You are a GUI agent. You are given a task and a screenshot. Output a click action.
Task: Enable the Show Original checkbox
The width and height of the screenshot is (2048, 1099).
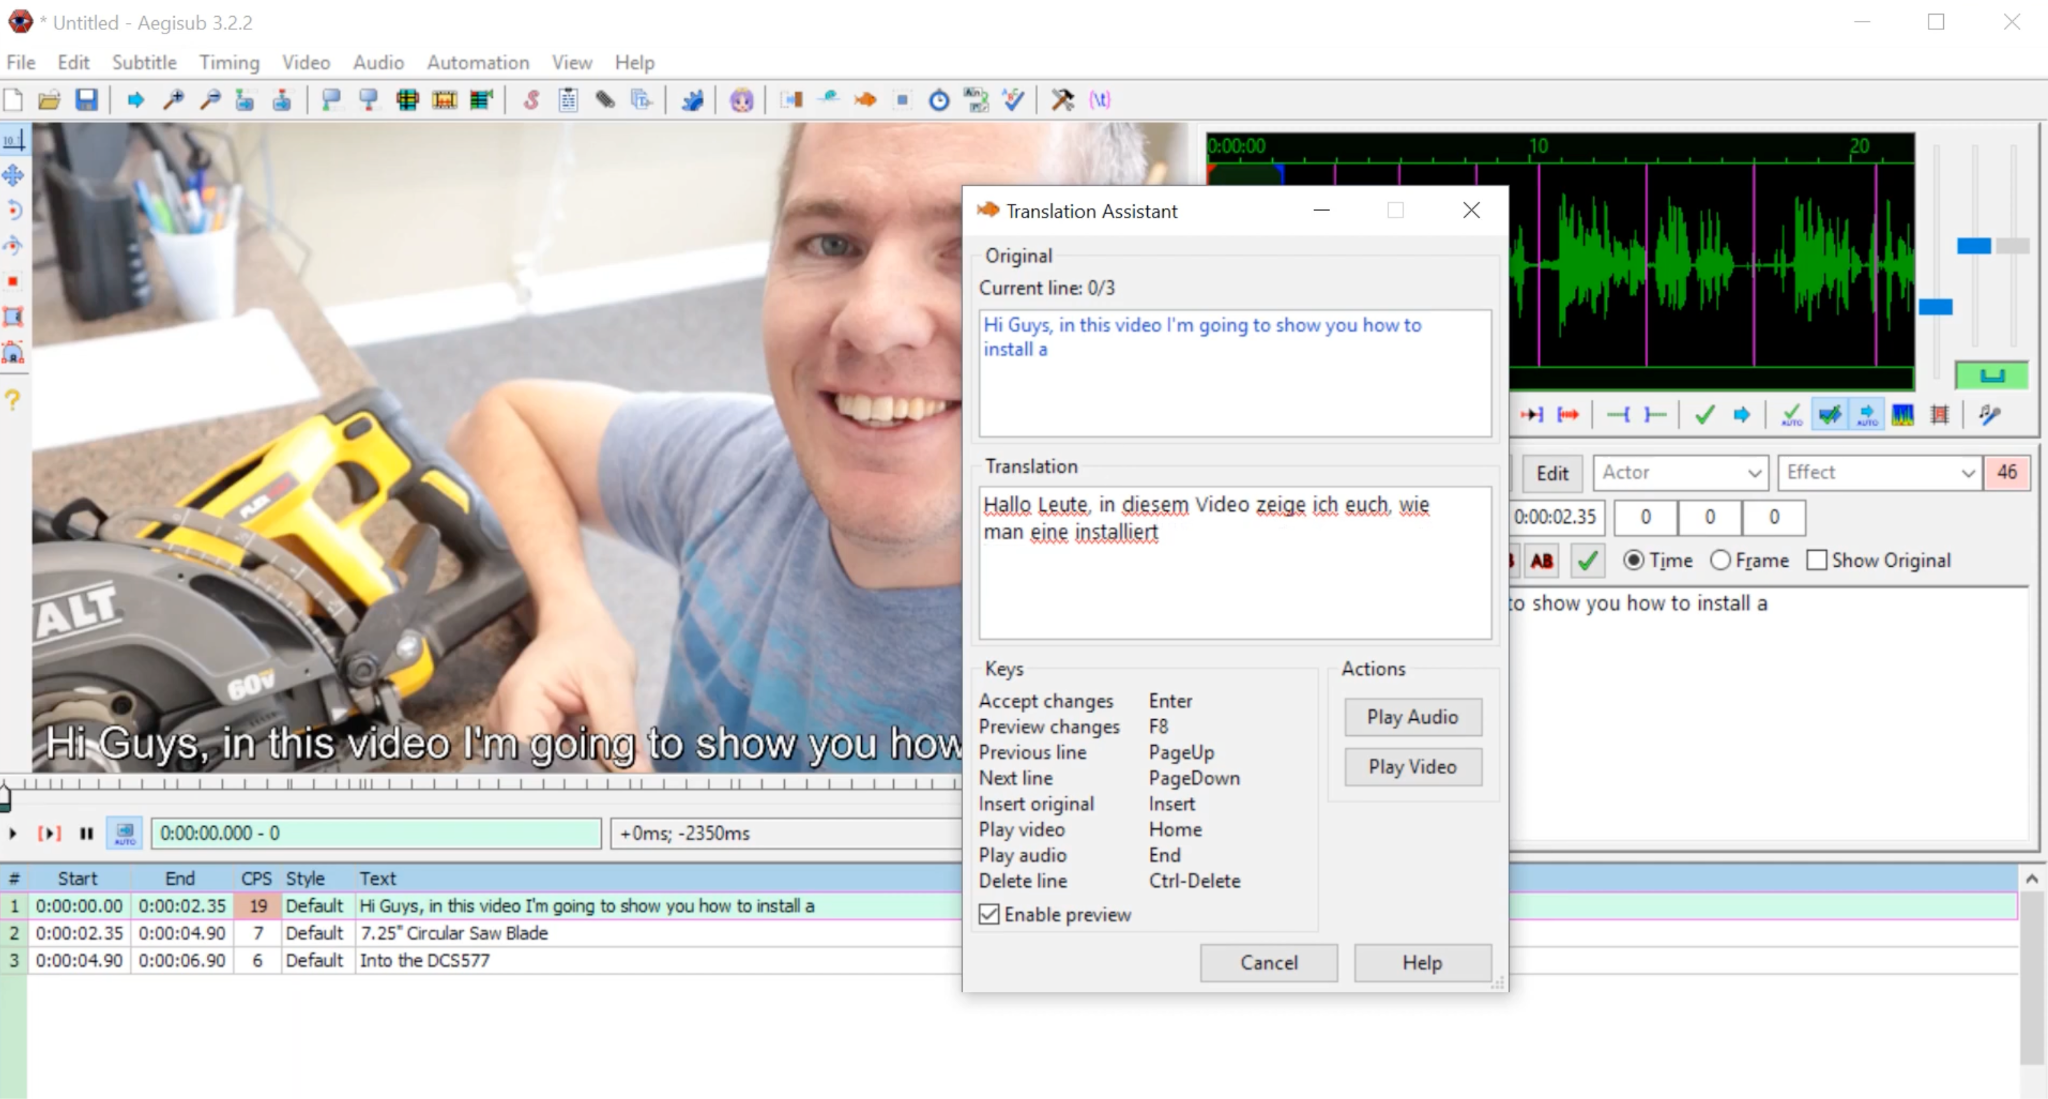pos(1818,560)
